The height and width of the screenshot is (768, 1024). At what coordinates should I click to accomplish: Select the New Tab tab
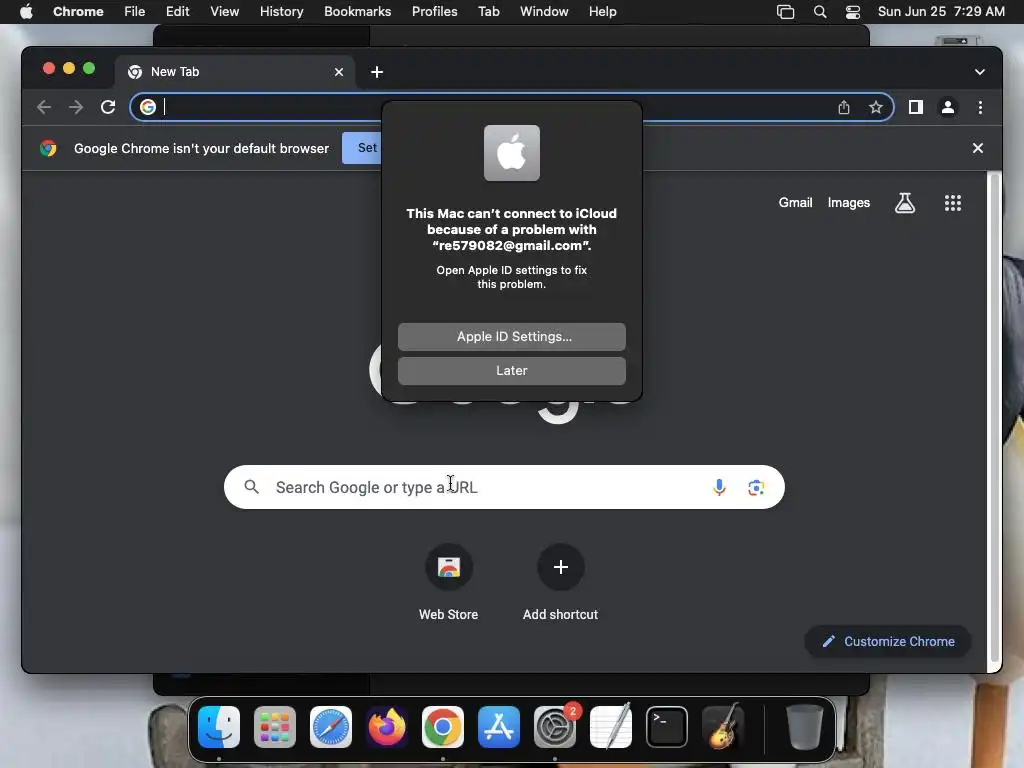235,72
